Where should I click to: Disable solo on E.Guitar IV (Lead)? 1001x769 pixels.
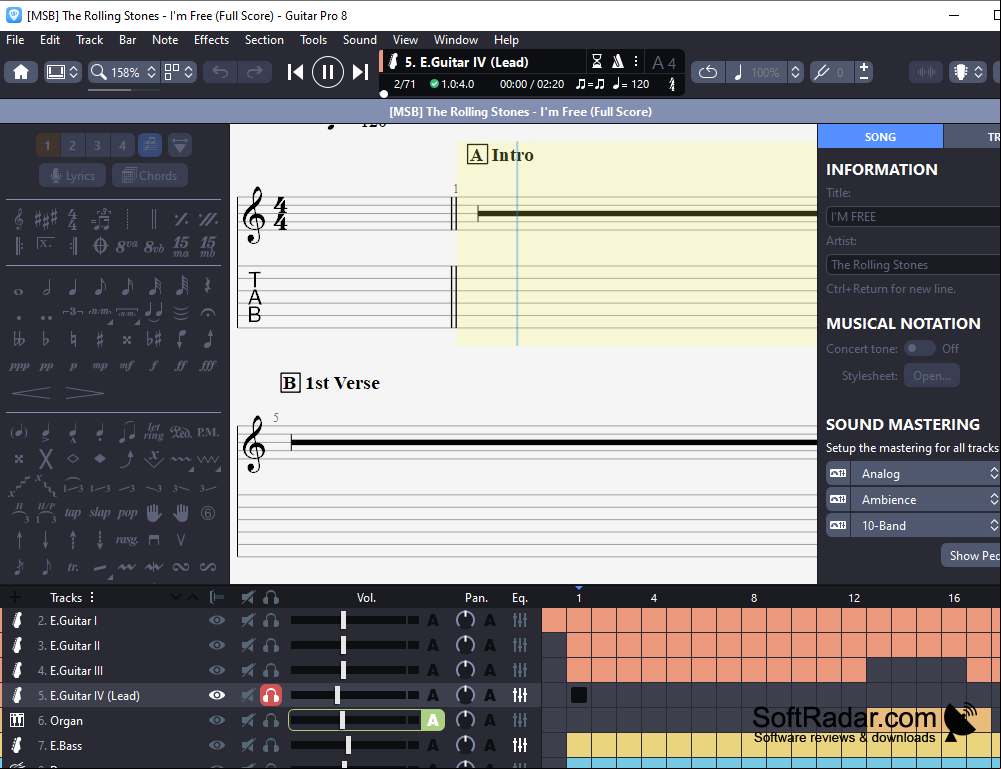tap(271, 695)
